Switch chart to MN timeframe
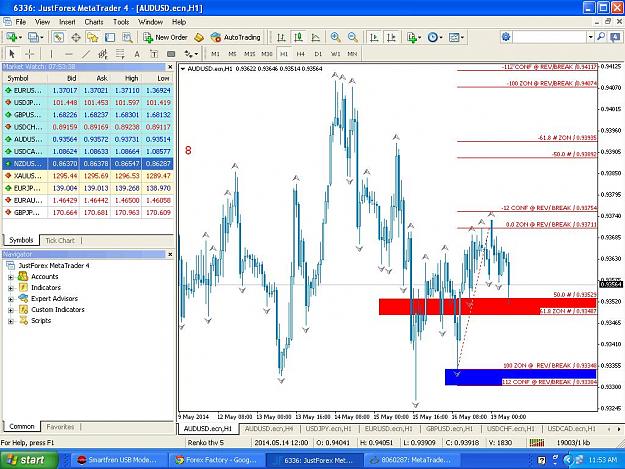 [x=352, y=53]
